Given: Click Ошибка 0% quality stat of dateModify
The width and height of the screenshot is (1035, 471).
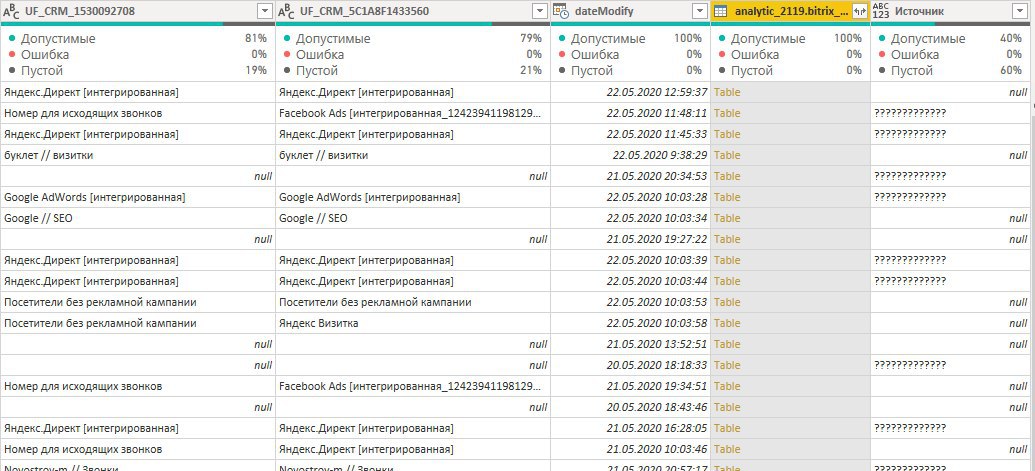Looking at the screenshot, I should click(630, 55).
